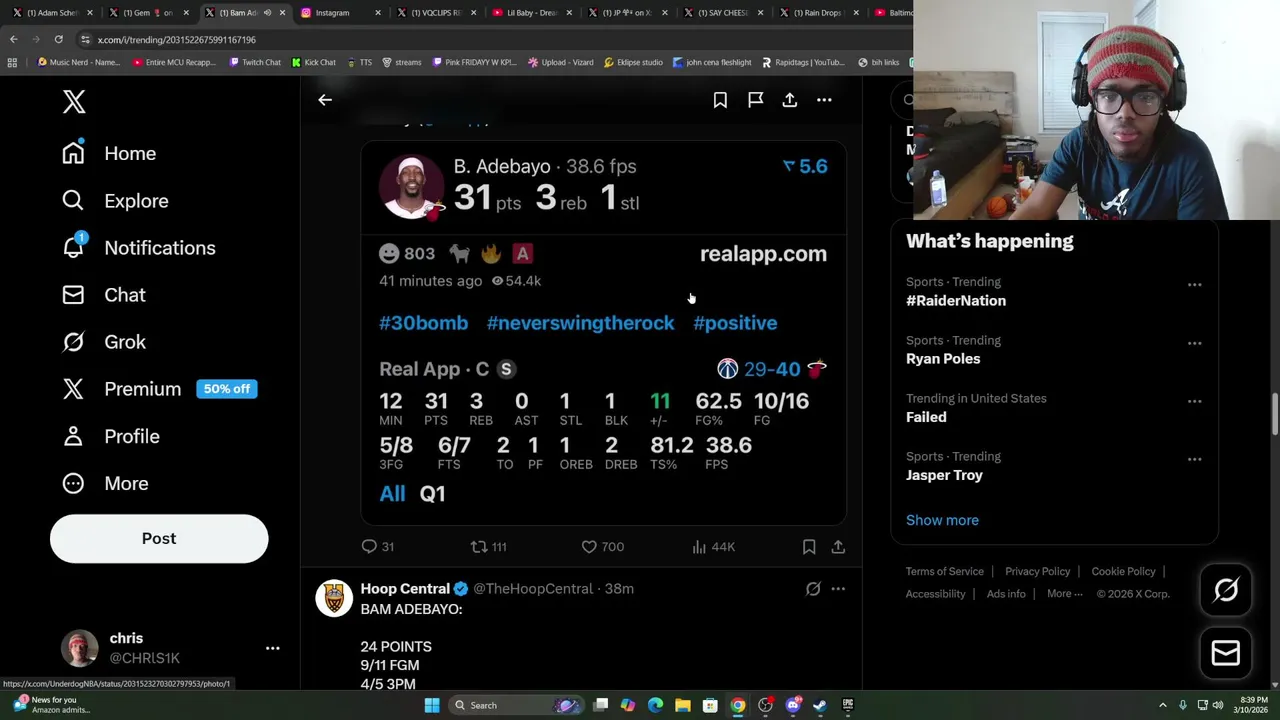Open Notifications

click(x=138, y=248)
